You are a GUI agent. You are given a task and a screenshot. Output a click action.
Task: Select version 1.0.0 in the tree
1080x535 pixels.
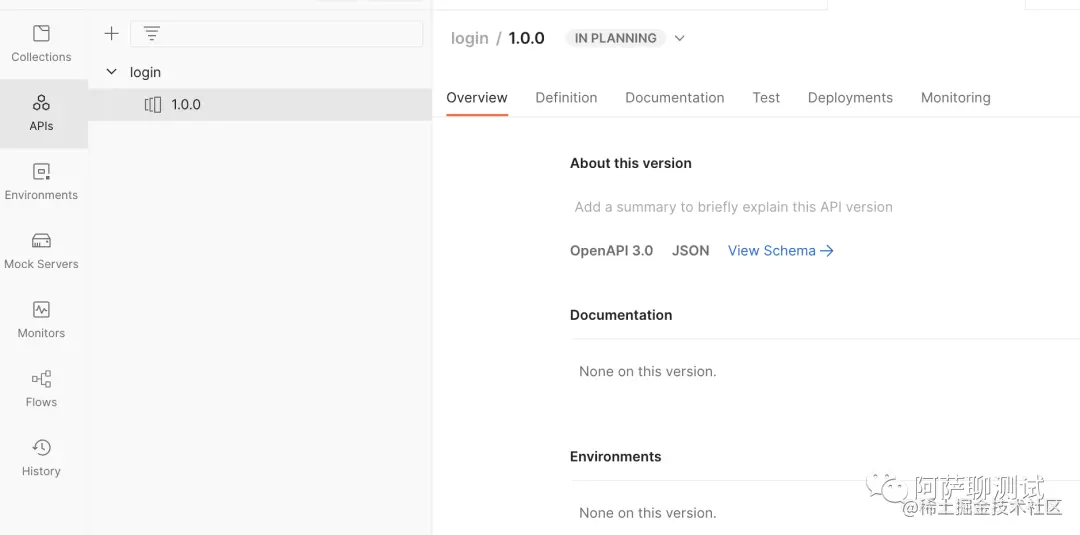pos(186,104)
